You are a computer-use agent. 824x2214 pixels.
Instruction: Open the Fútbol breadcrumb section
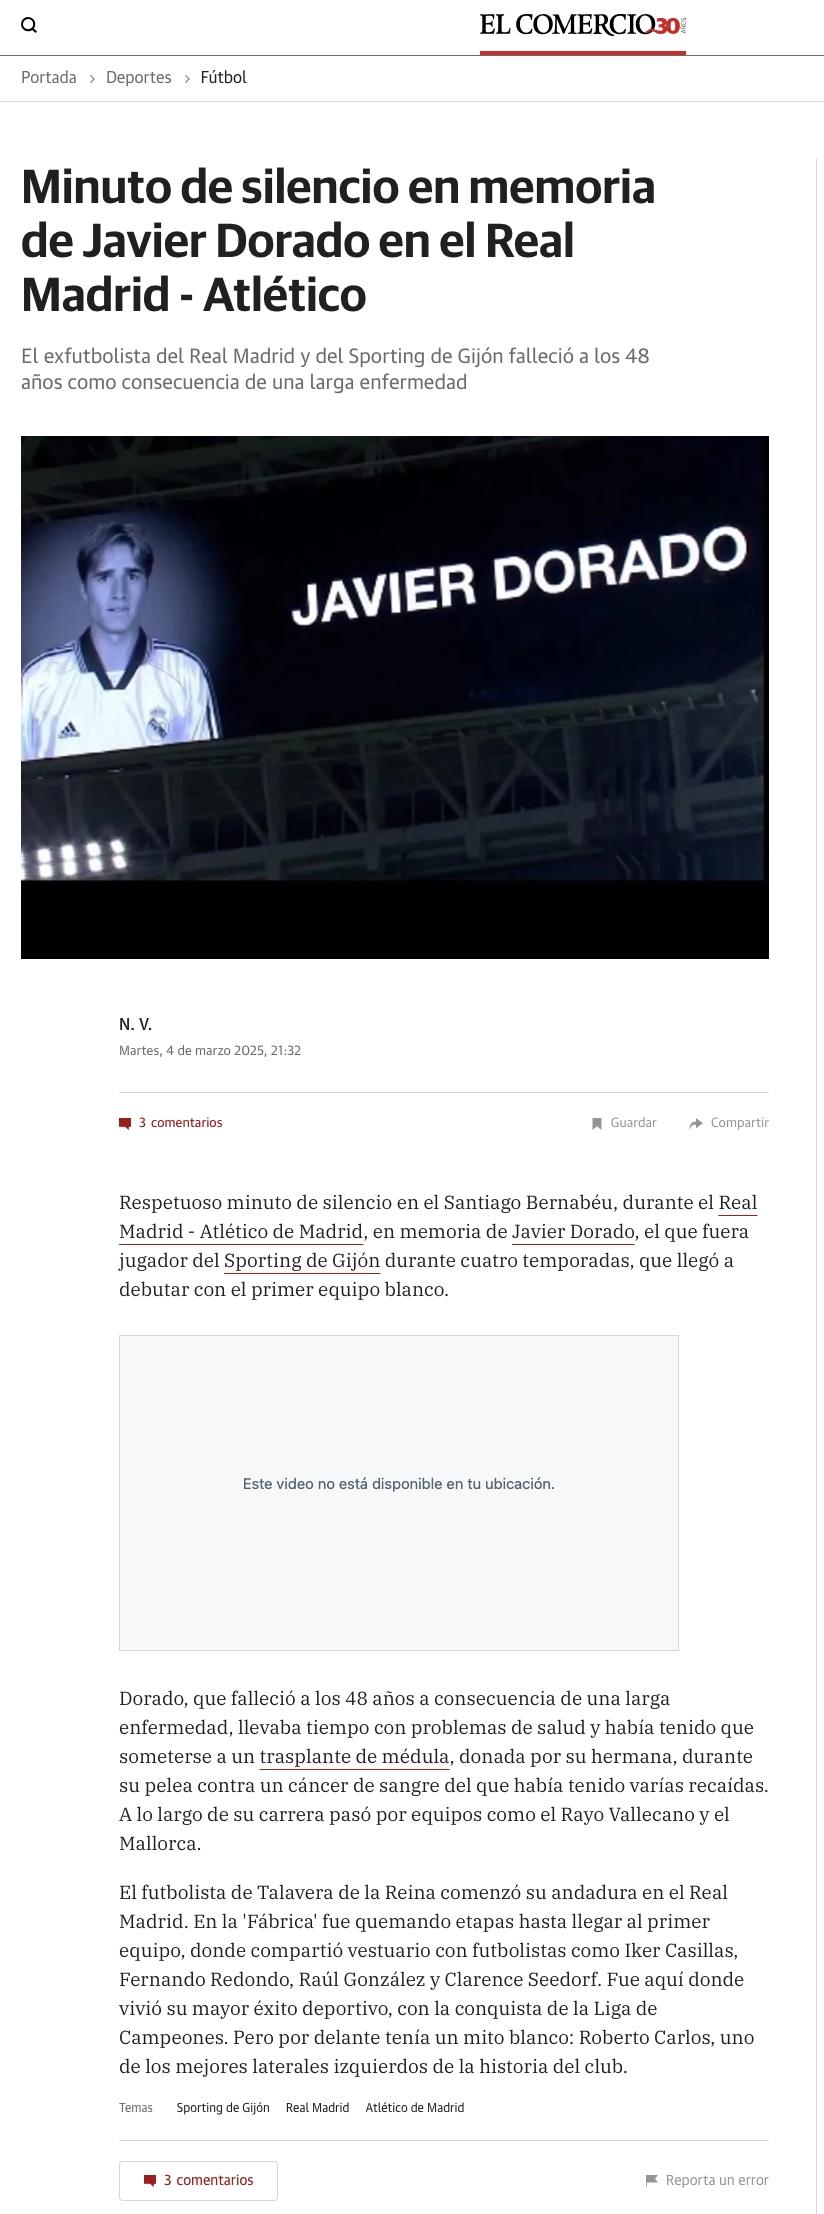pyautogui.click(x=224, y=77)
